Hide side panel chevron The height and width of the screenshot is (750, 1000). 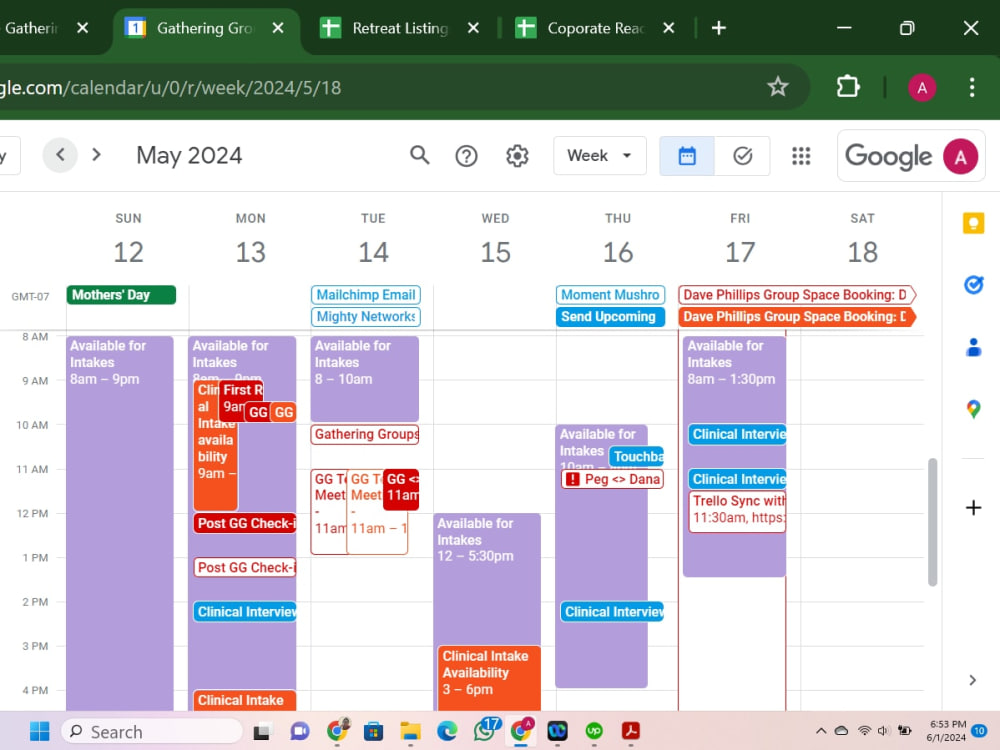[x=973, y=680]
